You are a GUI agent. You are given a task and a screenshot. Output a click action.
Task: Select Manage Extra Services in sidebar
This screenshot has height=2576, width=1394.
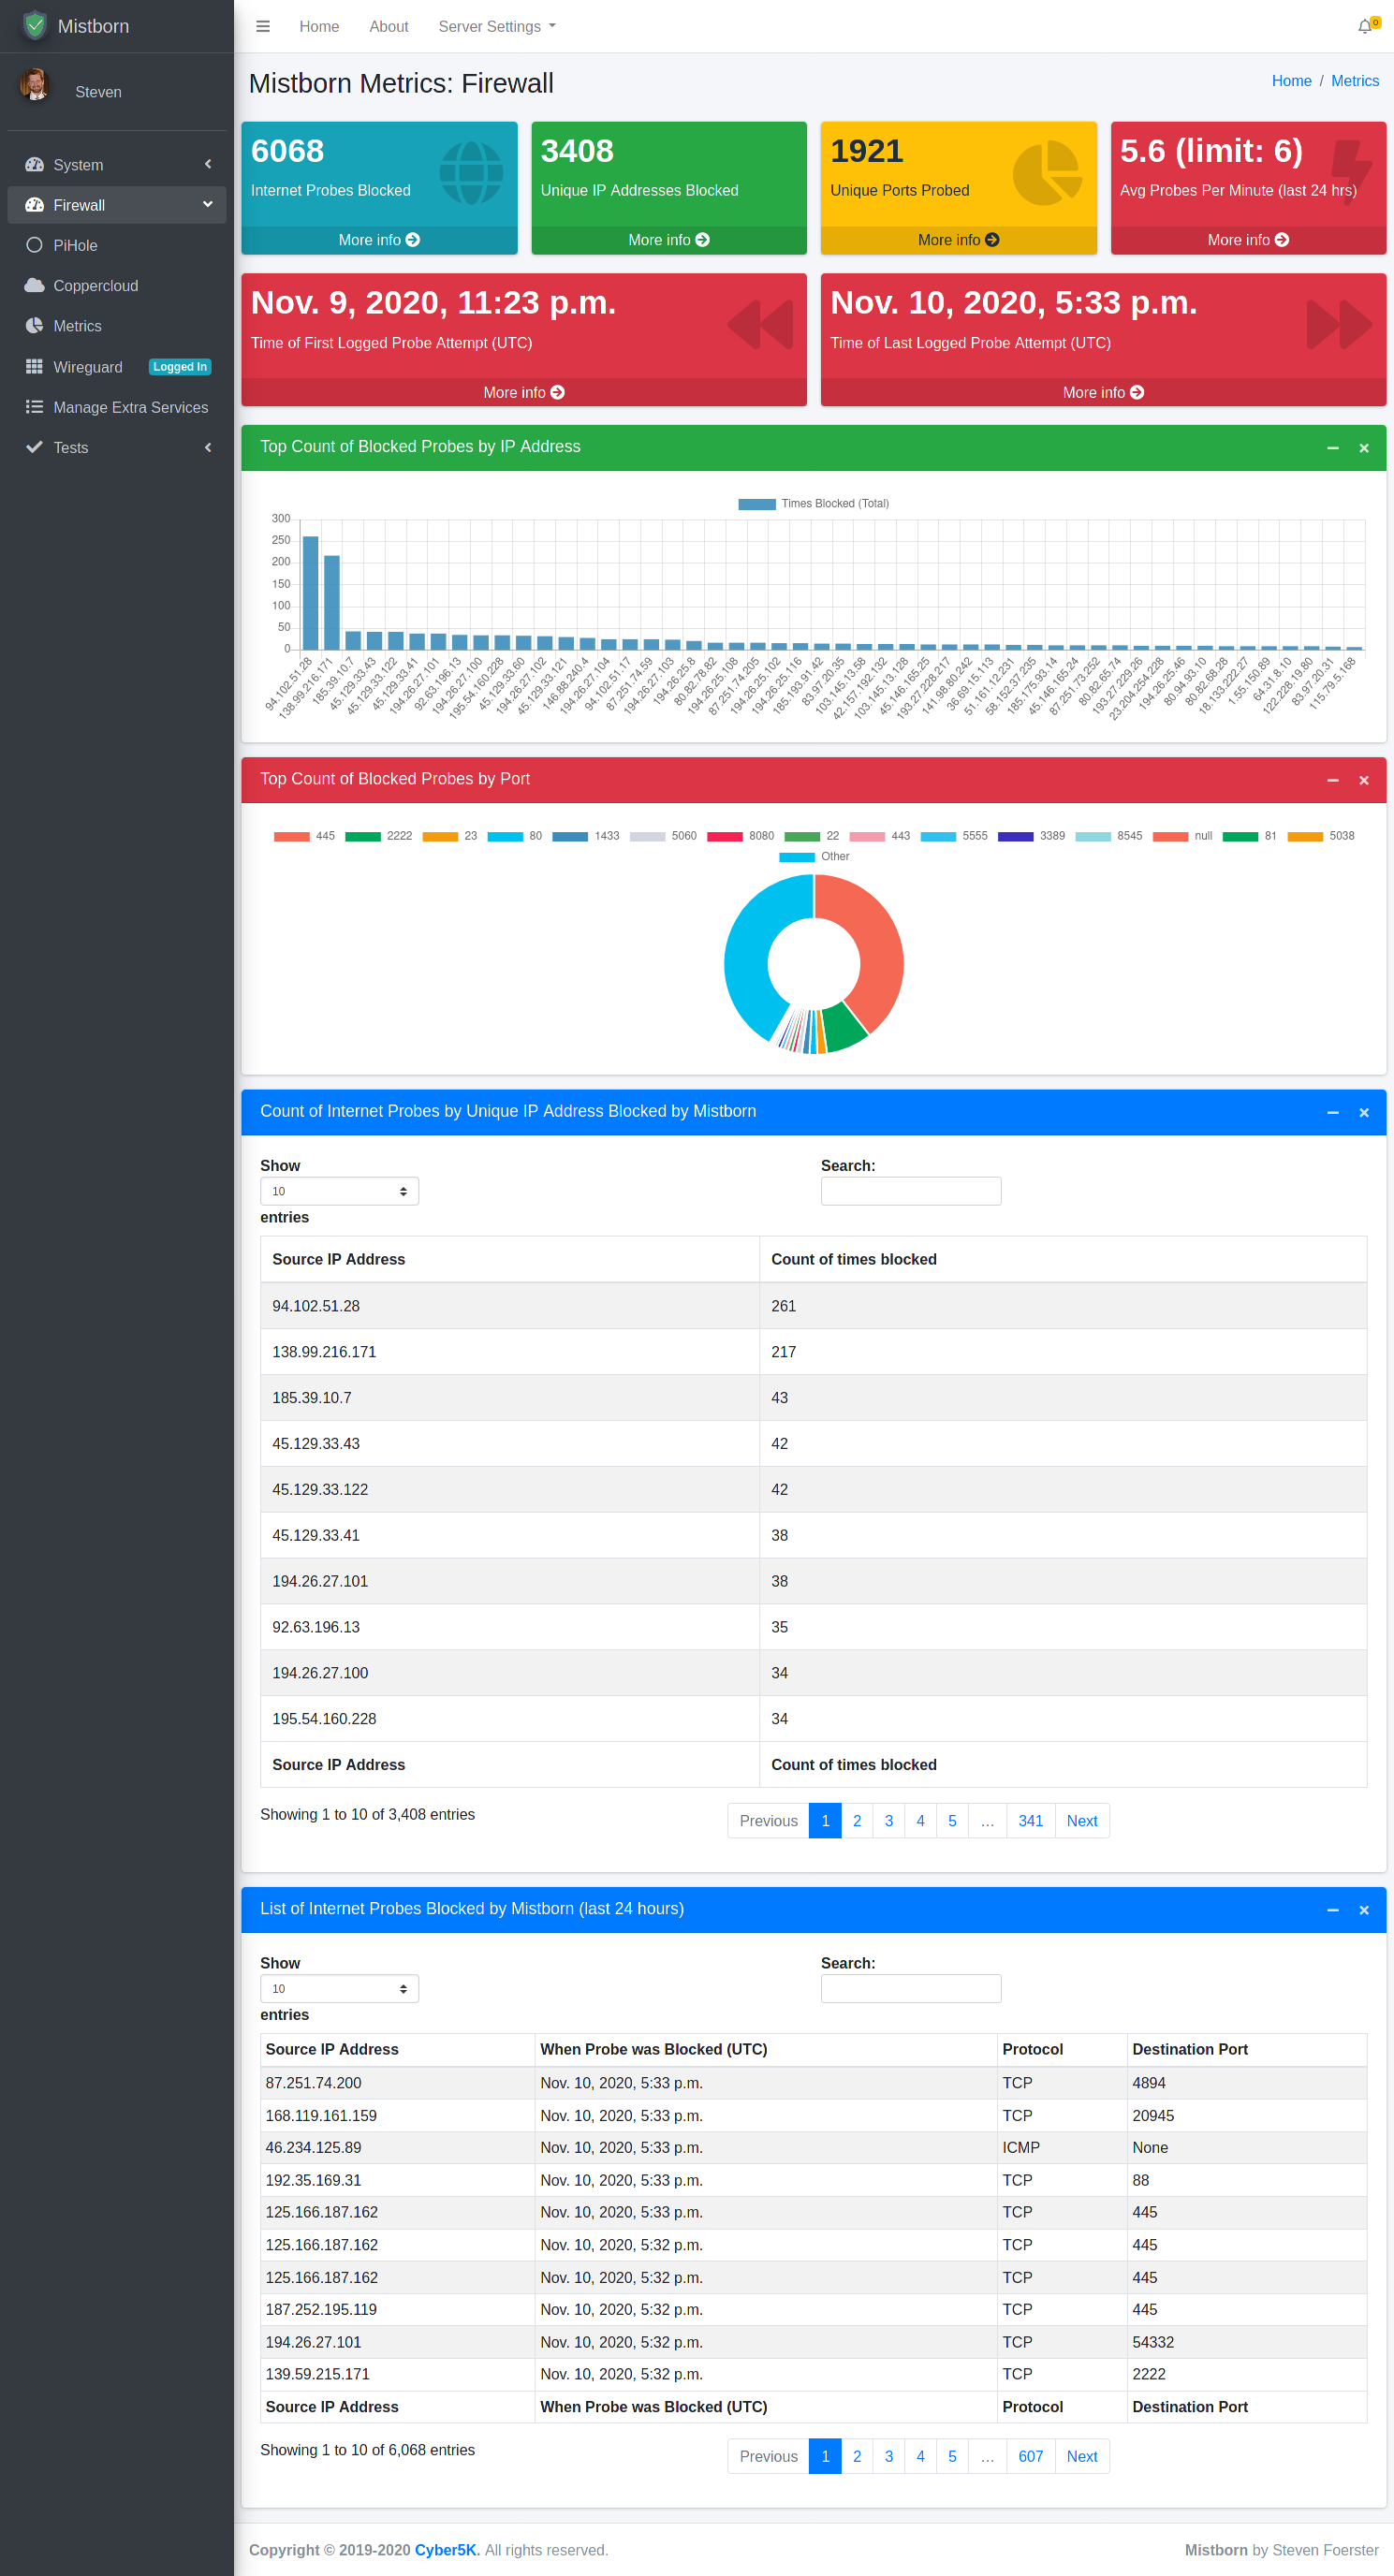117,407
